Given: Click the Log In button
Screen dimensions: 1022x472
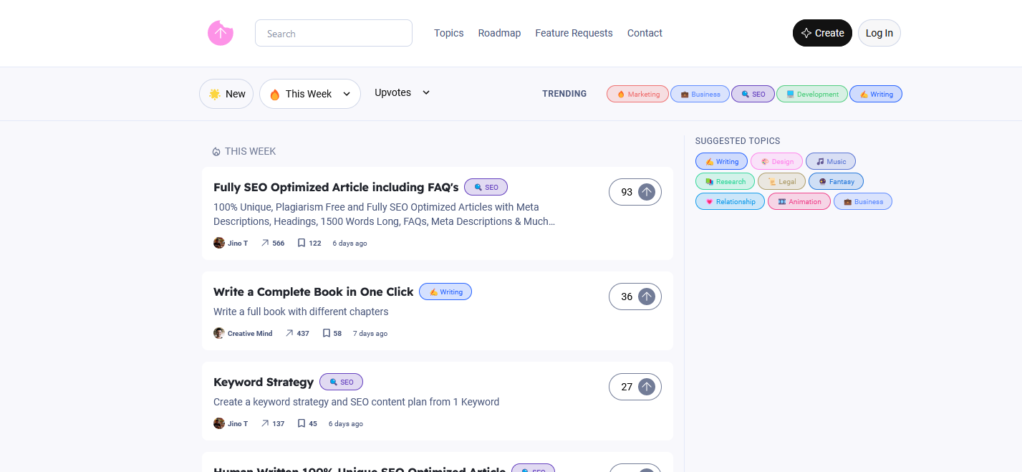Looking at the screenshot, I should tap(879, 33).
